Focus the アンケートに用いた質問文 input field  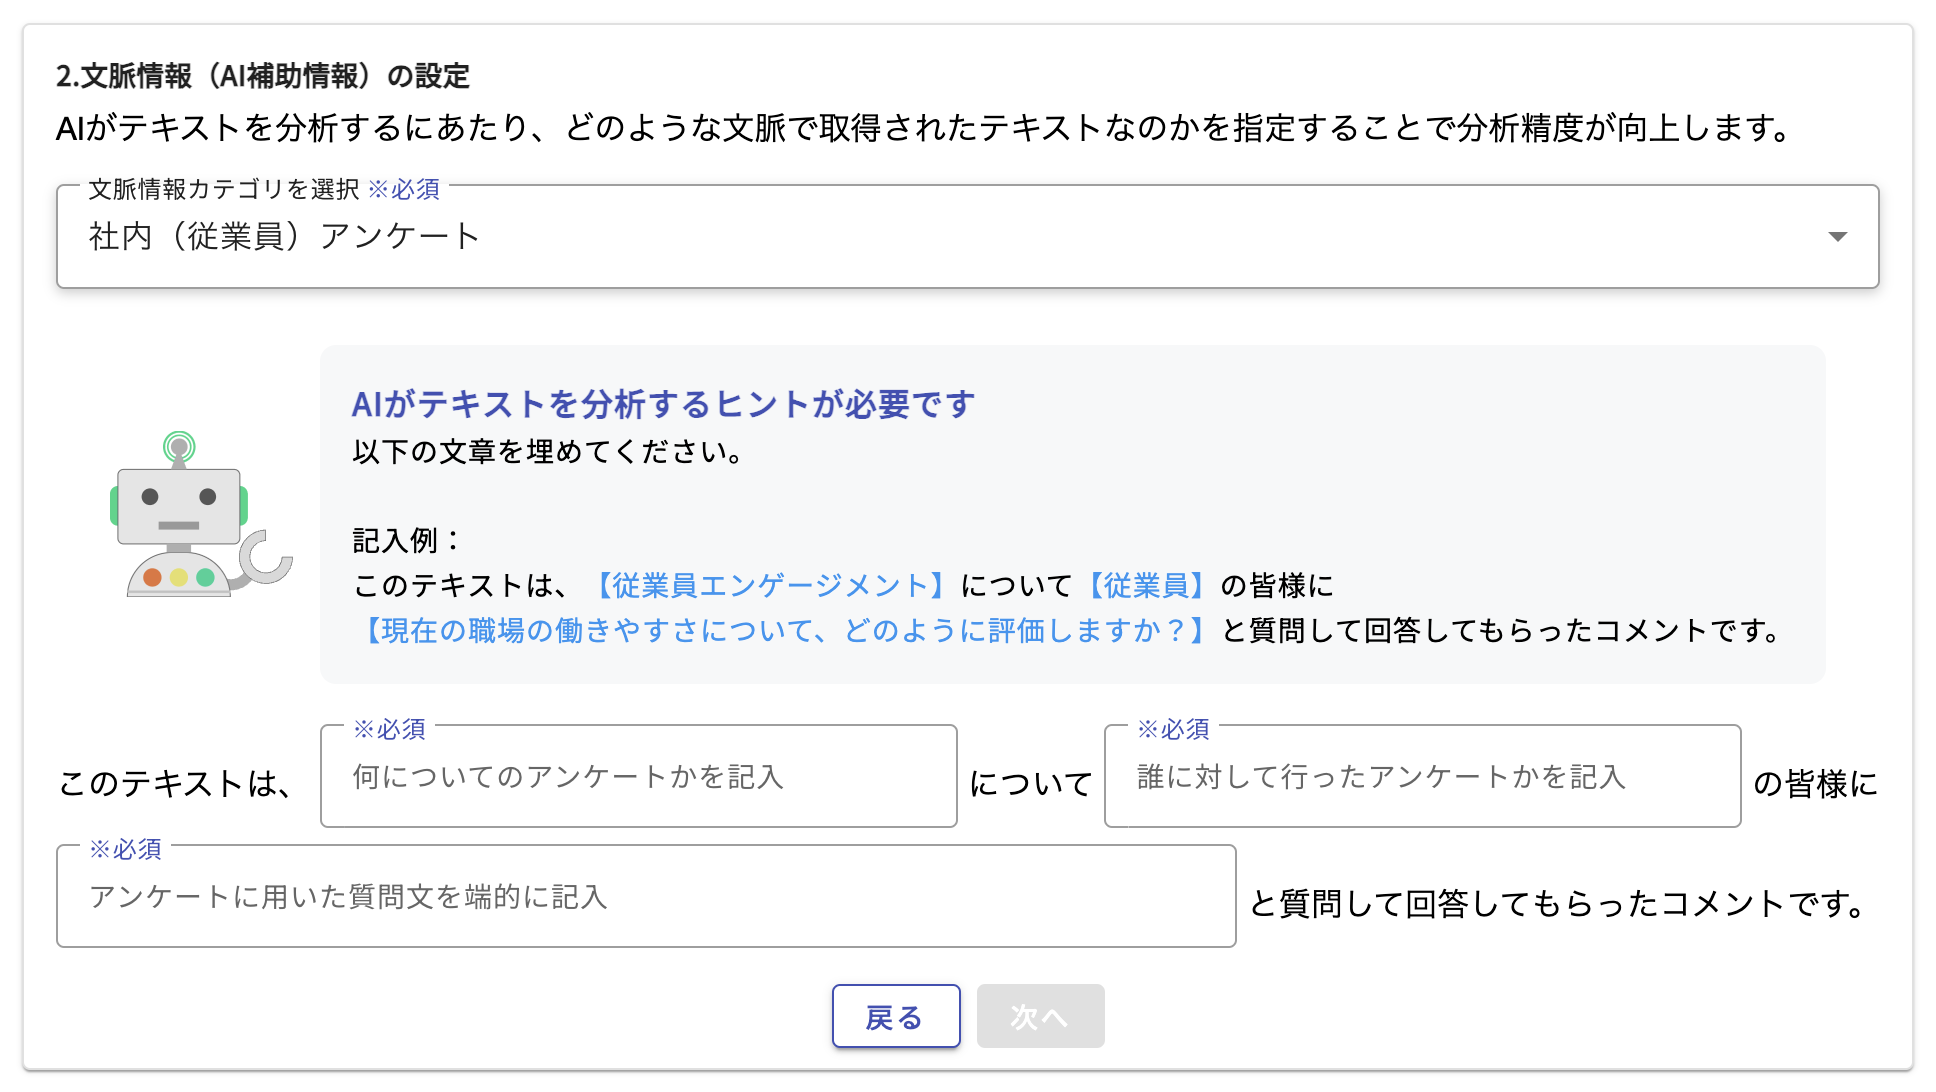(645, 897)
